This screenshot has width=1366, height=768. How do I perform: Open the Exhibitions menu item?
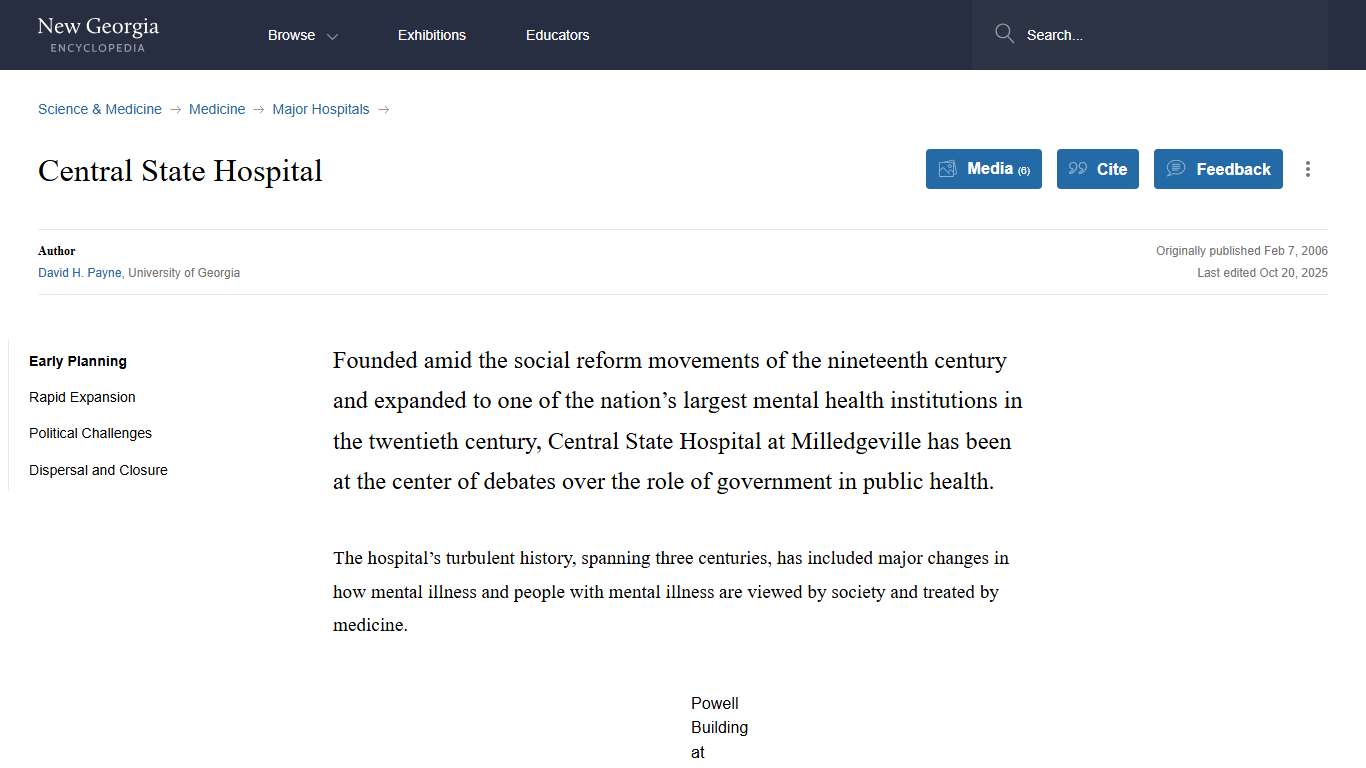click(x=432, y=35)
